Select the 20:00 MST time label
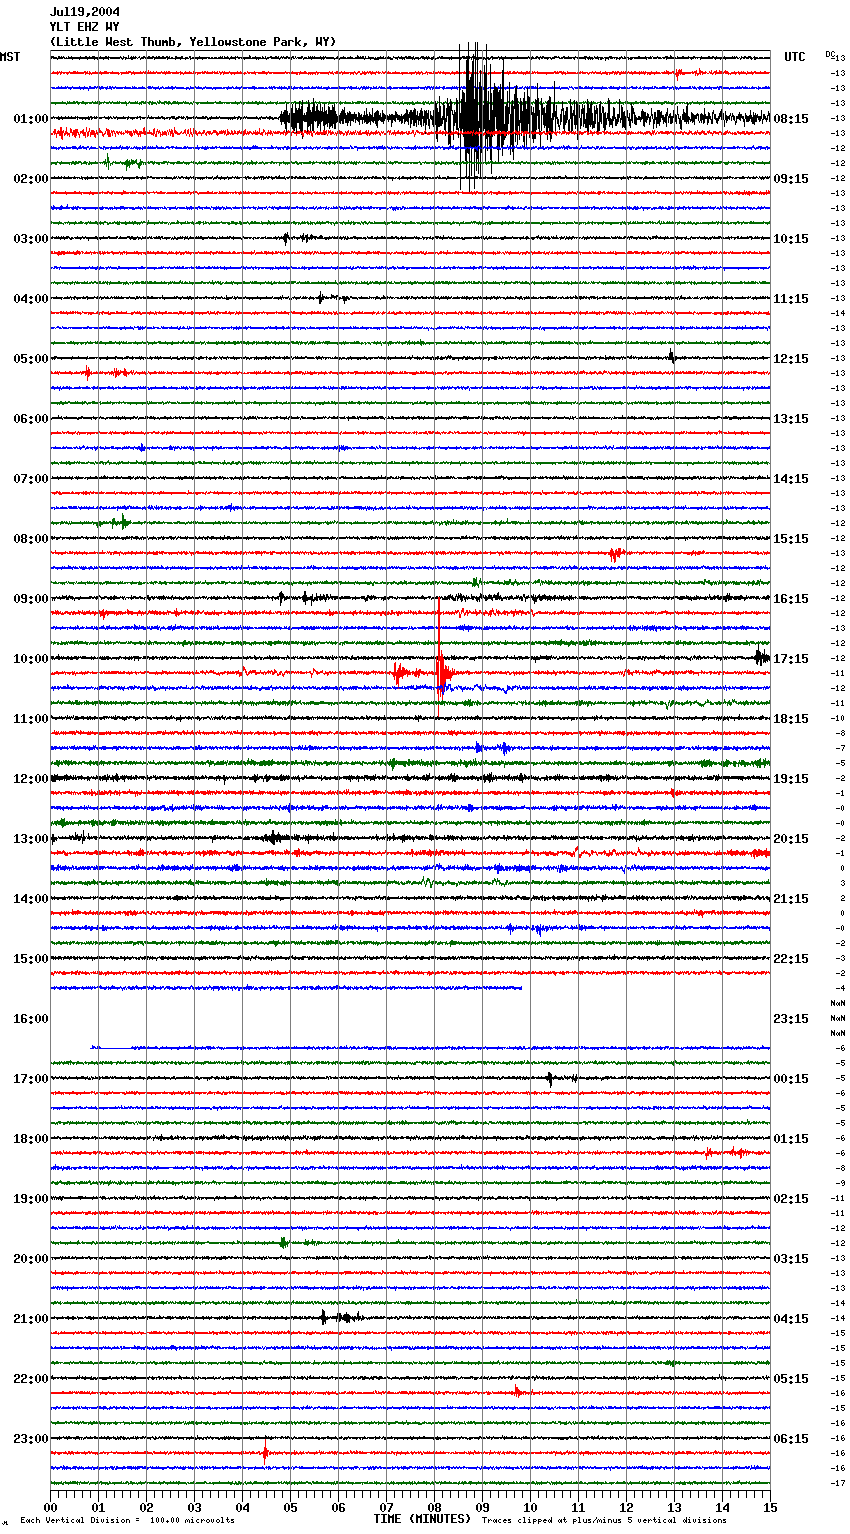Screen dimensions: 850x1534 (x=31, y=1259)
